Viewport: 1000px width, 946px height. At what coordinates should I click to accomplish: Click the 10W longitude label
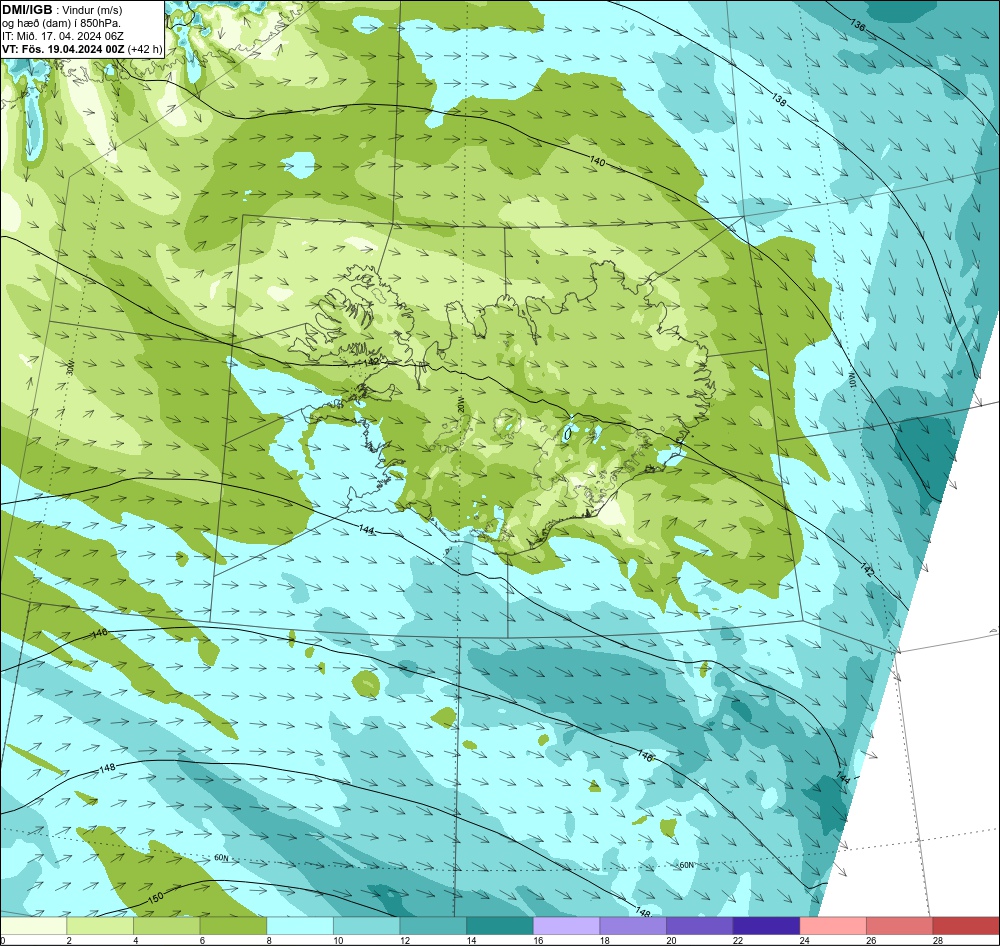[x=851, y=380]
